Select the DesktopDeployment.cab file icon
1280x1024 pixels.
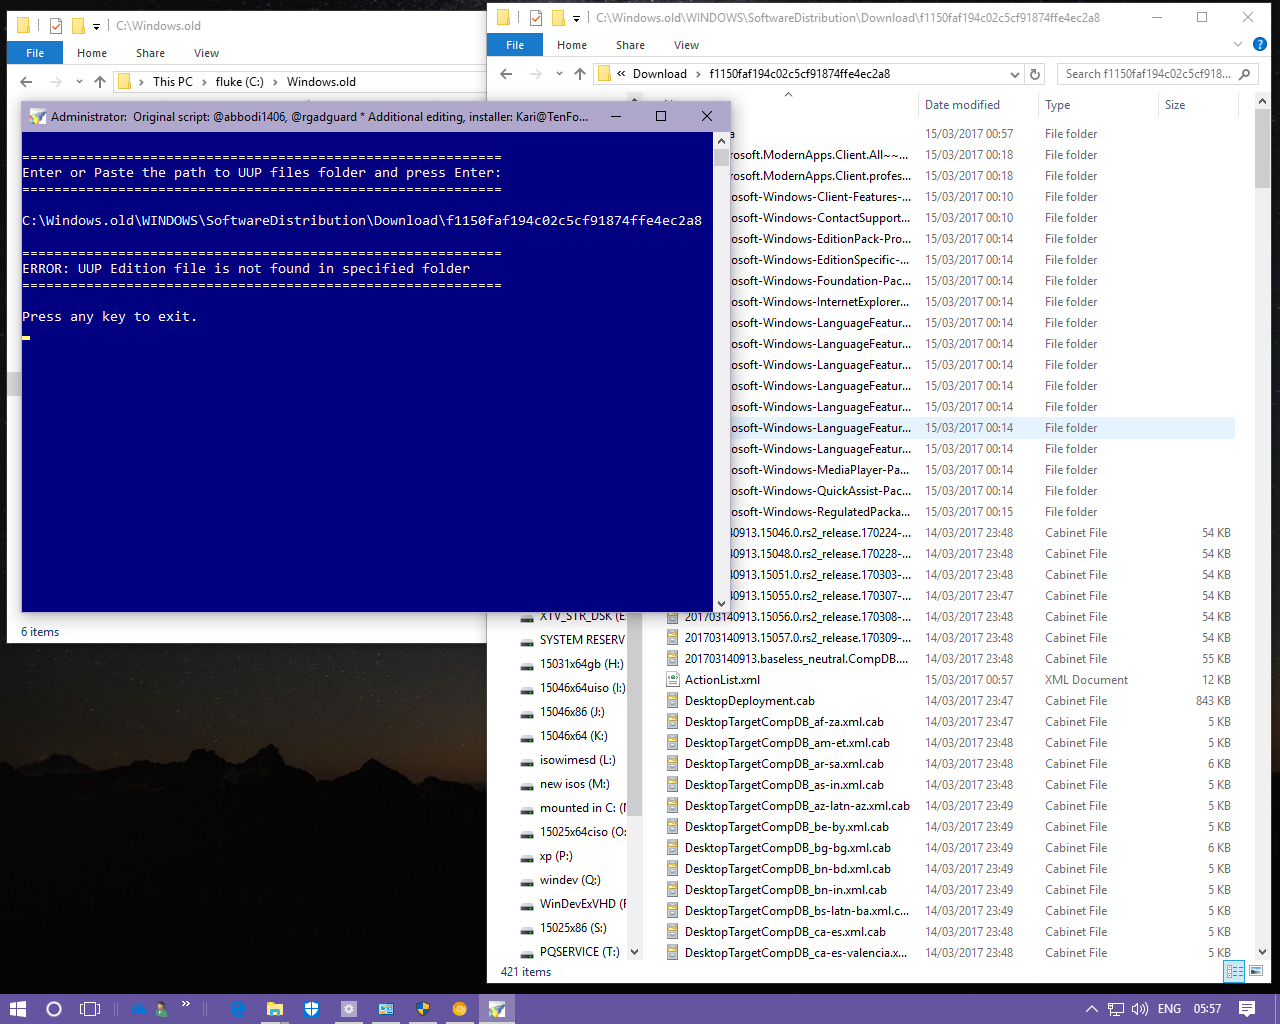point(674,701)
